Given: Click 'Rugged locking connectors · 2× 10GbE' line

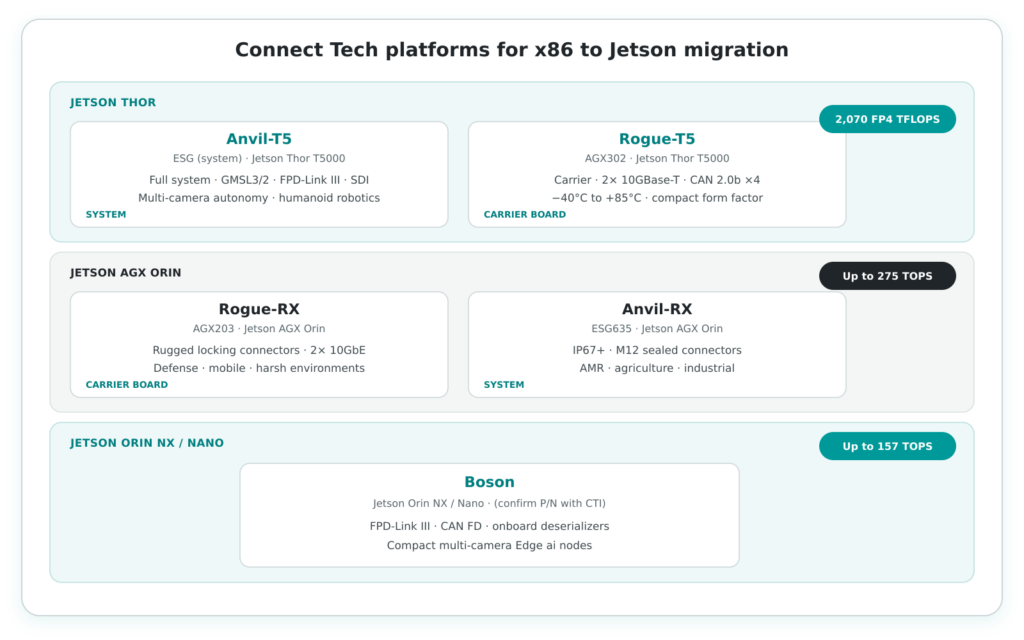Looking at the screenshot, I should 259,350.
